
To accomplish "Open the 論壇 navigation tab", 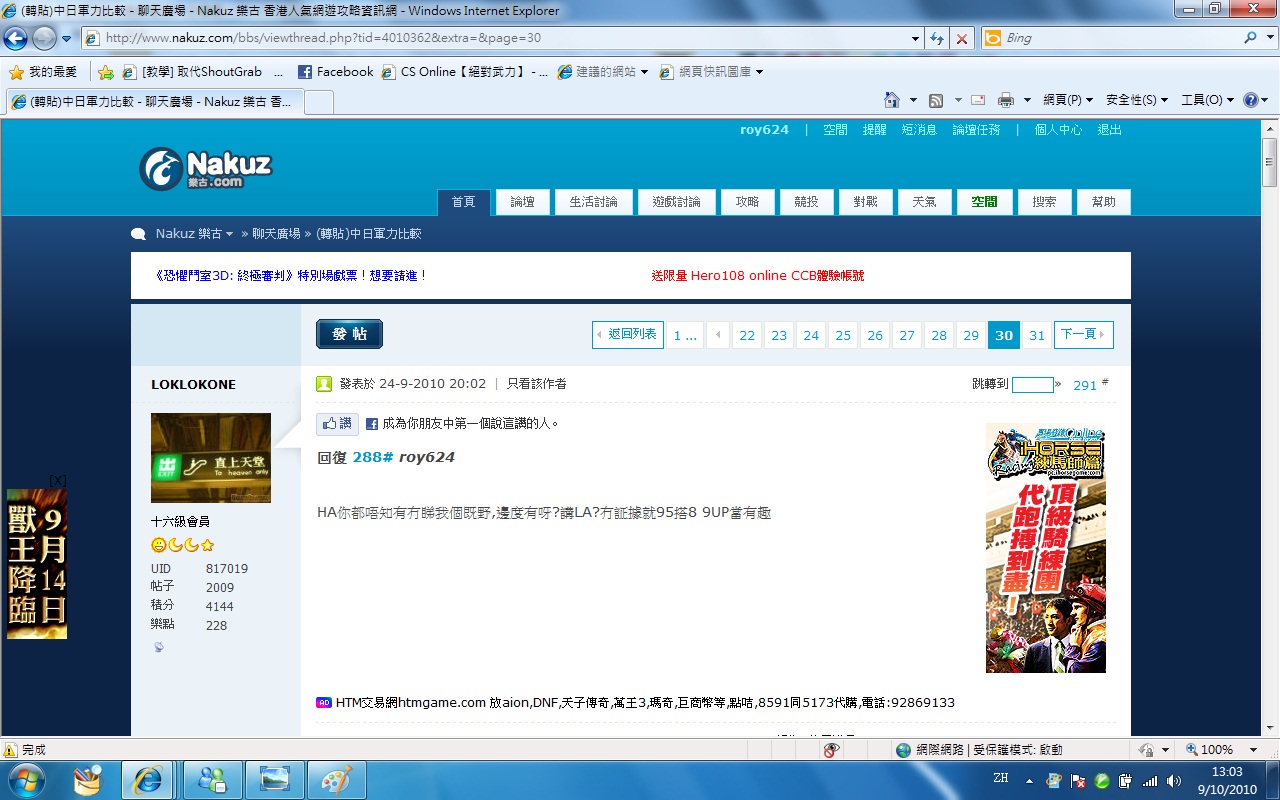I will point(522,202).
